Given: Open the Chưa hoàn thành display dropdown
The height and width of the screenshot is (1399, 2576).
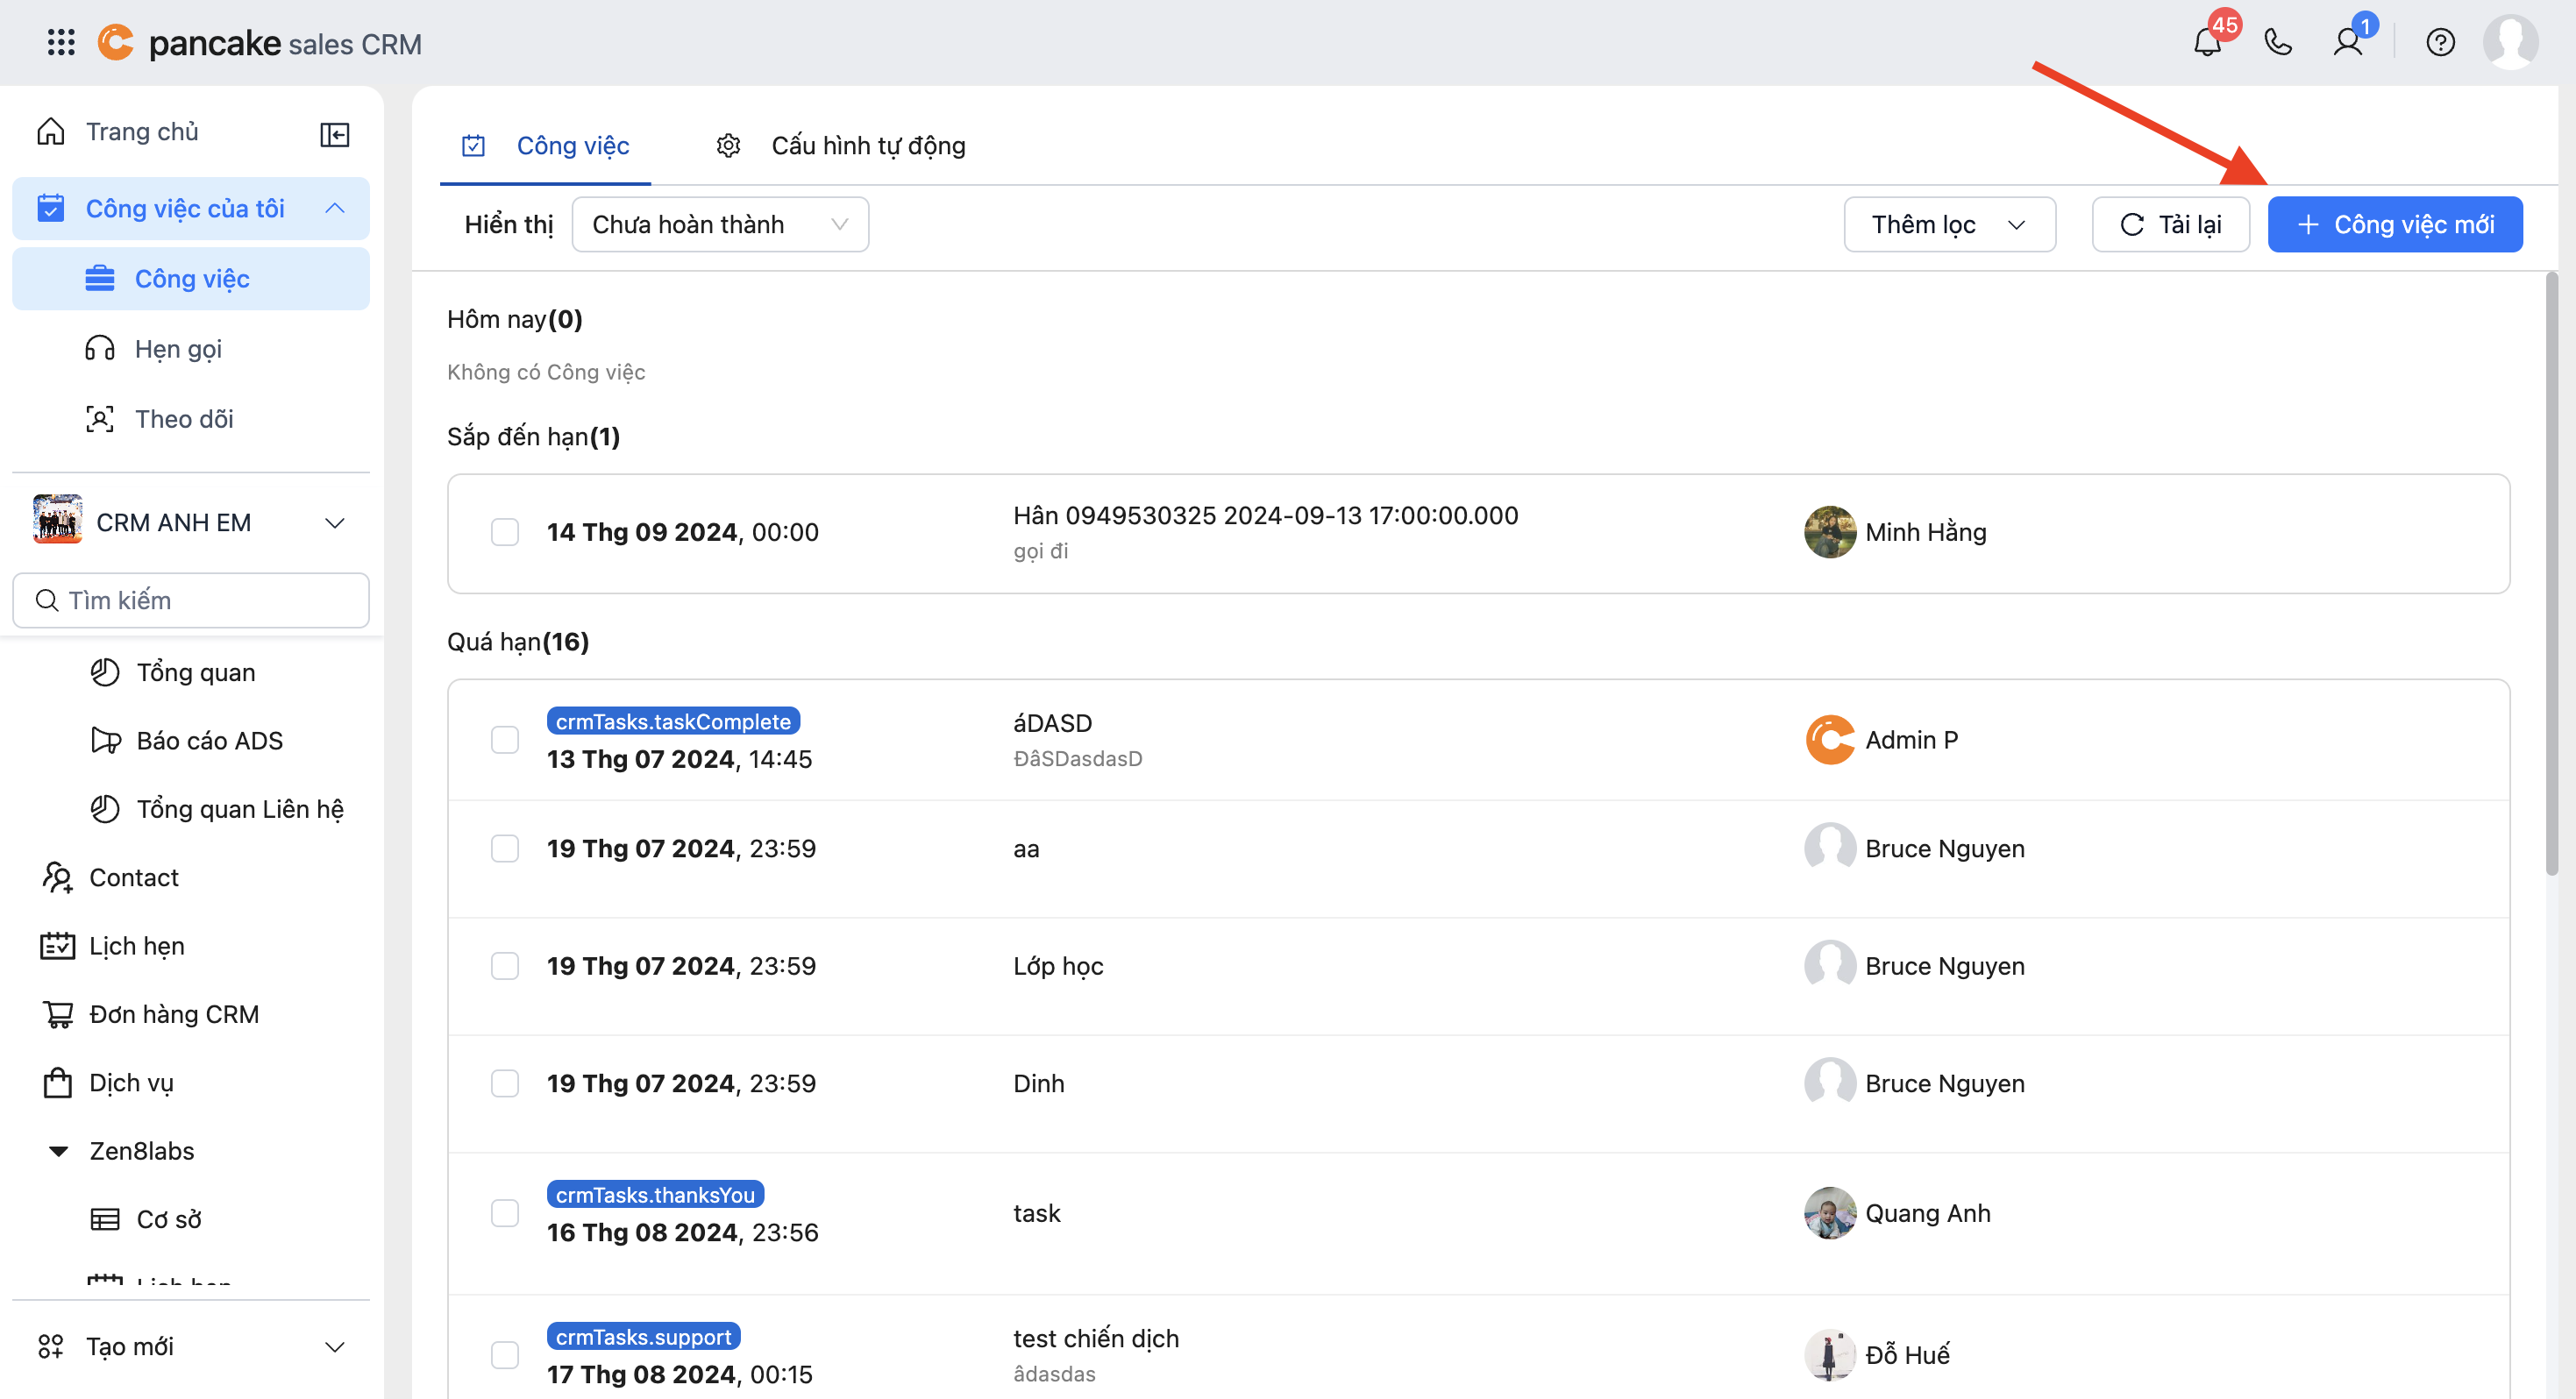Looking at the screenshot, I should [x=719, y=224].
